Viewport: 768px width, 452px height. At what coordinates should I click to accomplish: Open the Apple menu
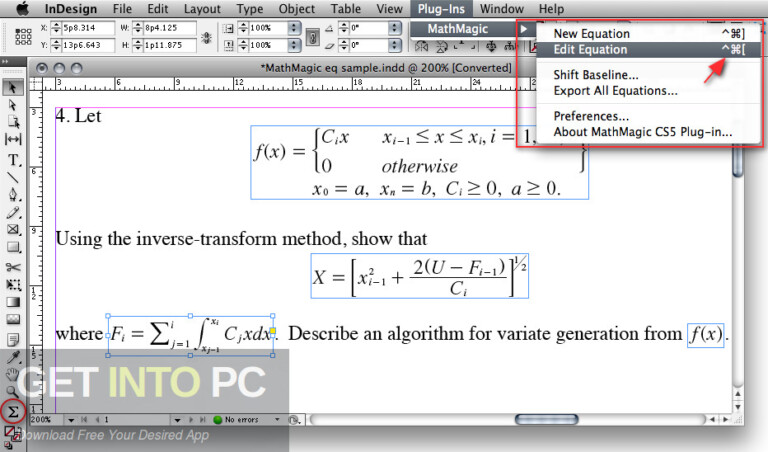(x=23, y=9)
